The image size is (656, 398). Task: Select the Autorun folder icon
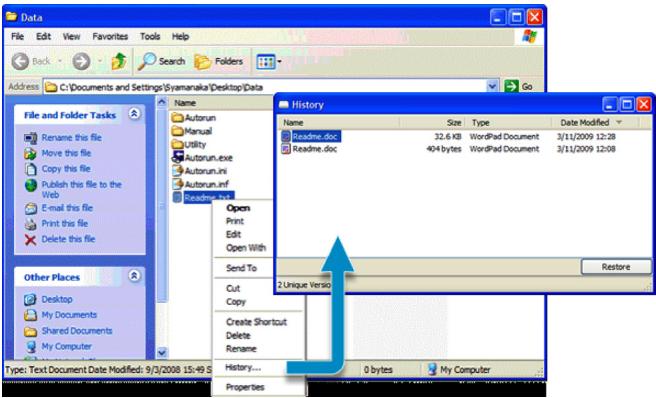177,118
